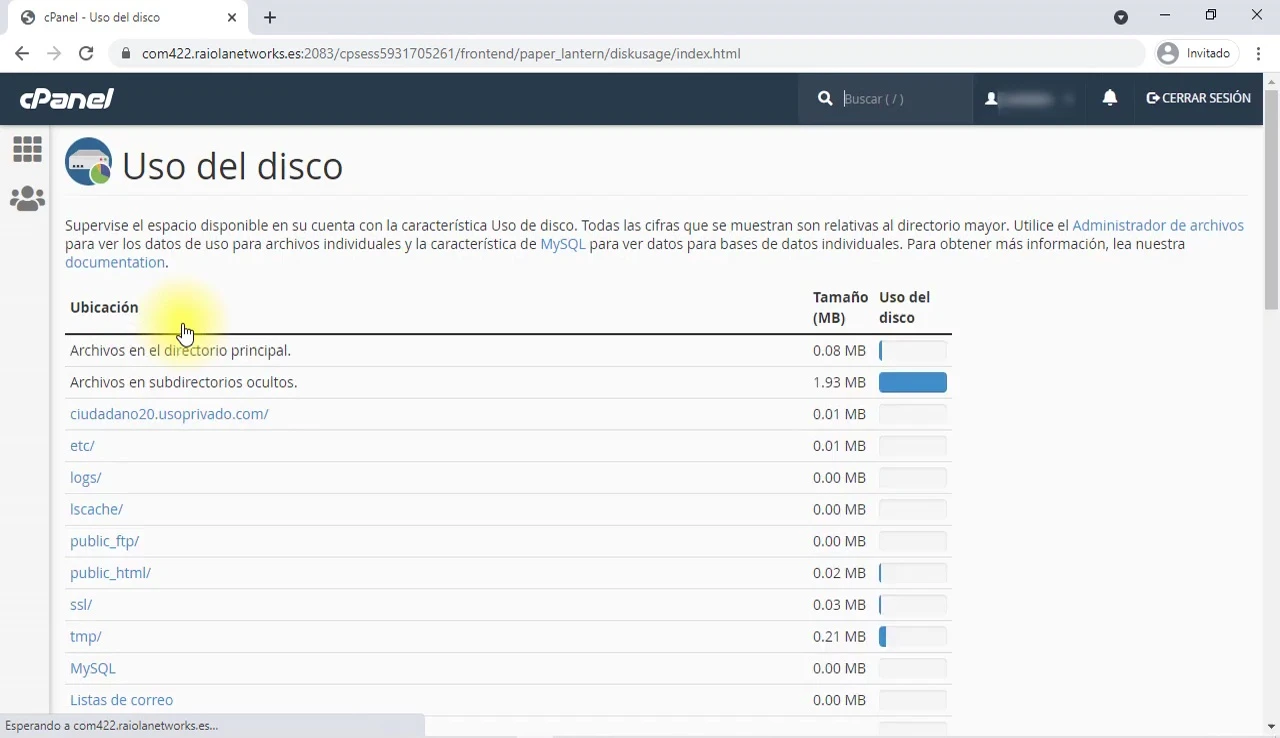Open ciudadano20.usoprivado.com/ directory link
This screenshot has height=738, width=1280.
(x=169, y=414)
